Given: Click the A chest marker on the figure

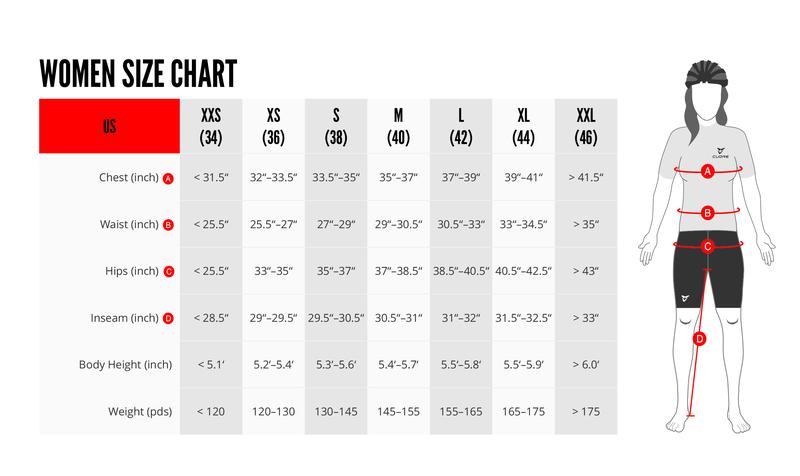Looking at the screenshot, I should (x=707, y=171).
